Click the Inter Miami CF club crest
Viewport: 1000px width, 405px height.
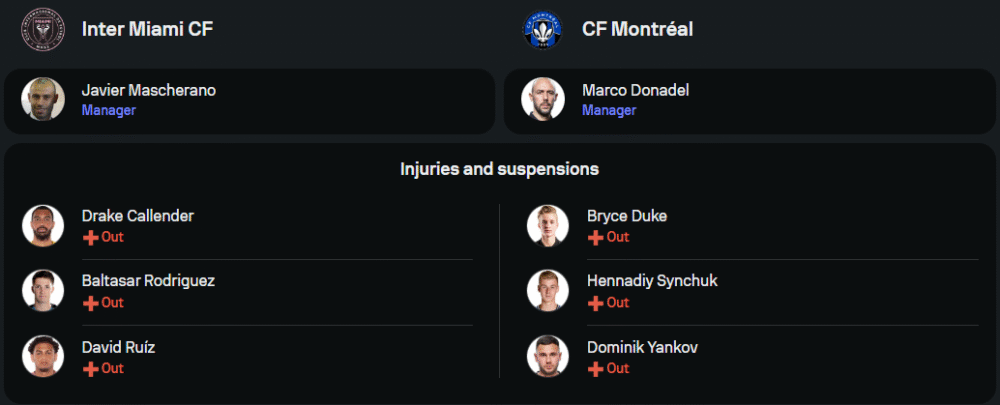click(x=42, y=29)
